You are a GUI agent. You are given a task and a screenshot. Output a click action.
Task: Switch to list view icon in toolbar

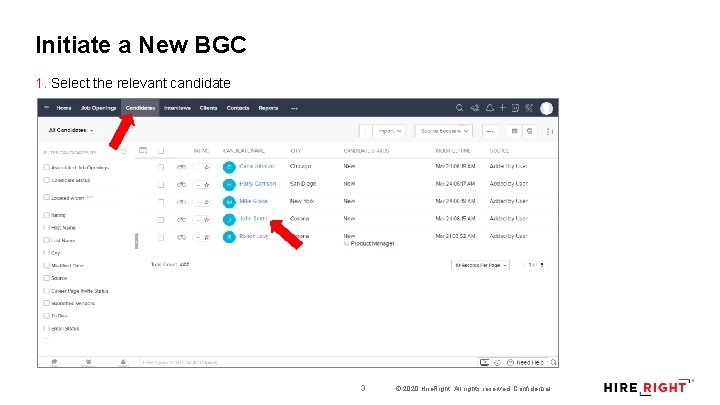(x=515, y=131)
